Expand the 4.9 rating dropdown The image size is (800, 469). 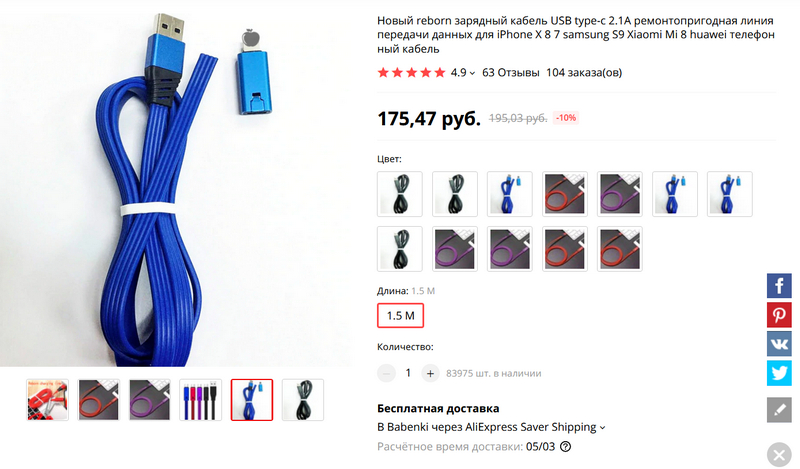pyautogui.click(x=463, y=73)
